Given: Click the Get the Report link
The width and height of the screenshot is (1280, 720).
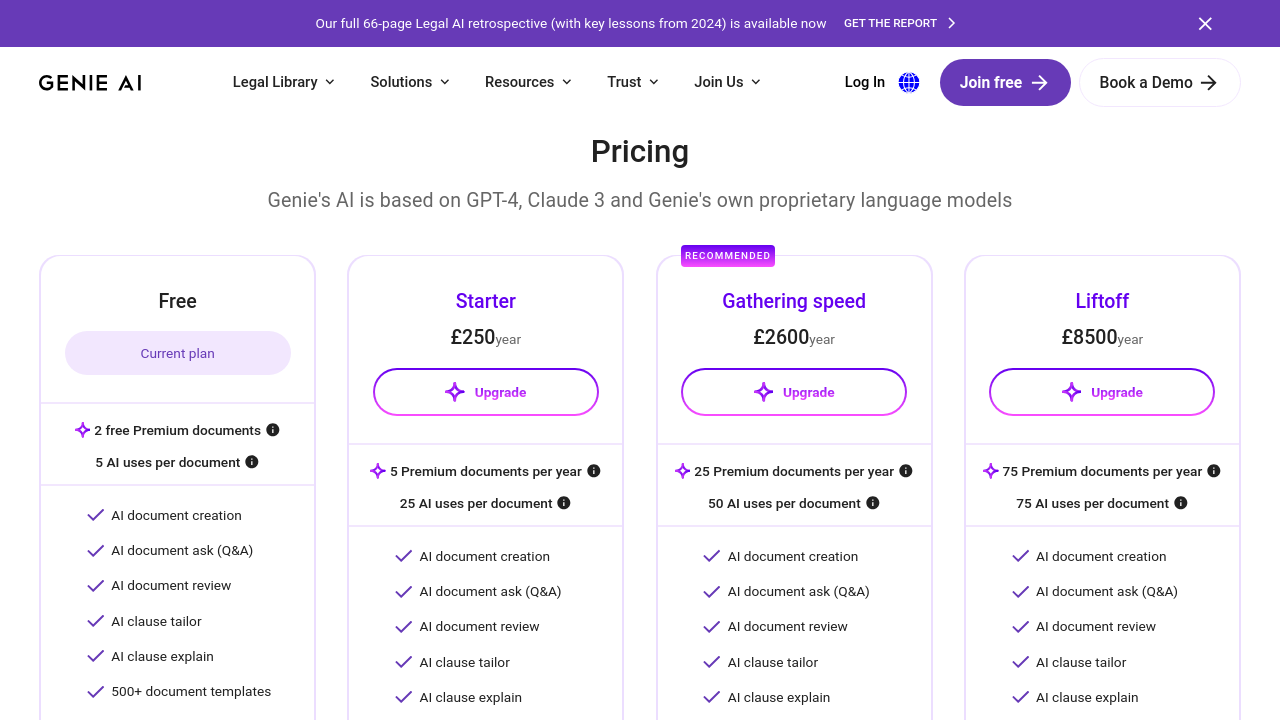Looking at the screenshot, I should (x=899, y=23).
